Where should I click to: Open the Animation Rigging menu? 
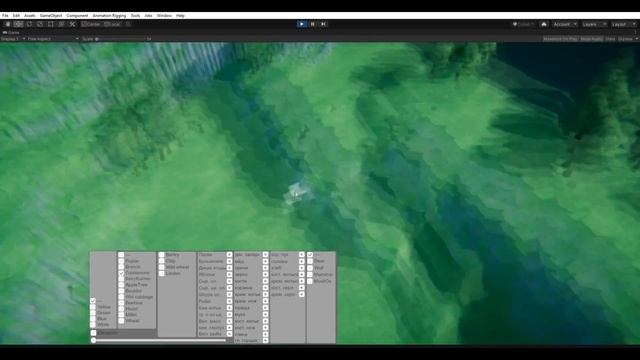(109, 16)
